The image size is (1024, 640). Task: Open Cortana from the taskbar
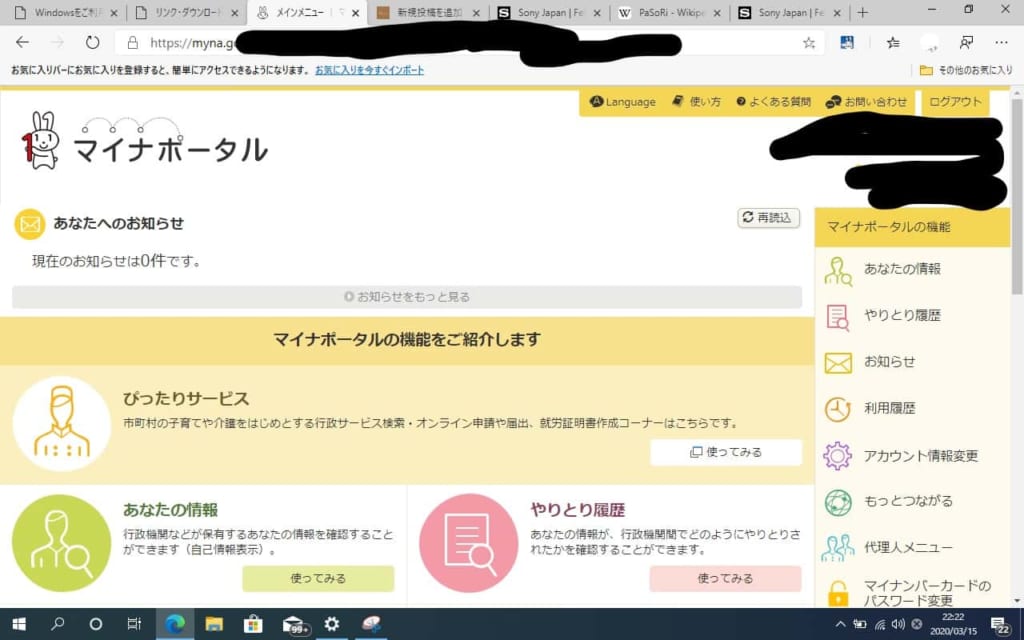coord(95,624)
